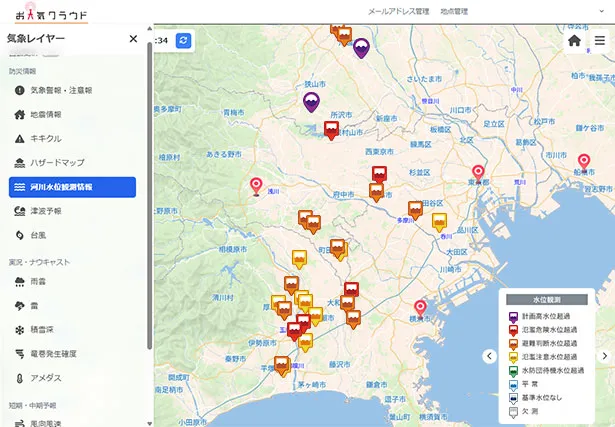Click the blue refresh button on map
This screenshot has width=615, height=427.
pos(183,40)
